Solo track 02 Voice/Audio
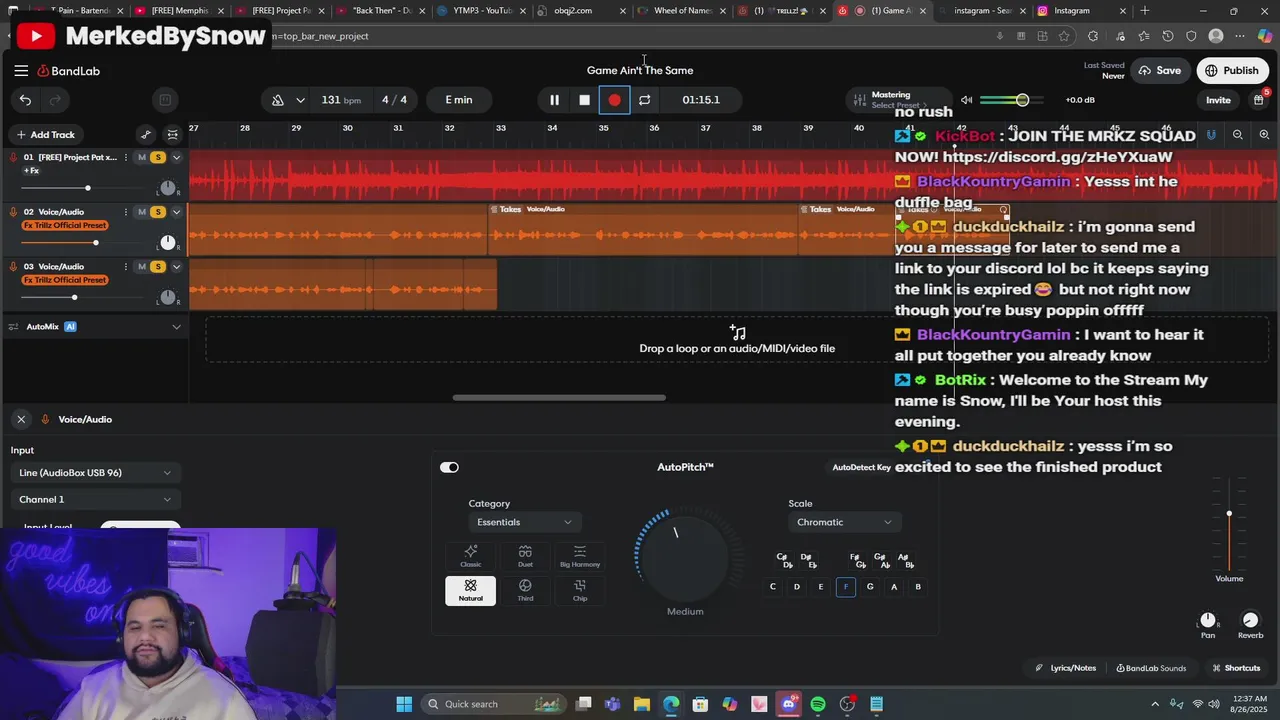 pyautogui.click(x=158, y=212)
